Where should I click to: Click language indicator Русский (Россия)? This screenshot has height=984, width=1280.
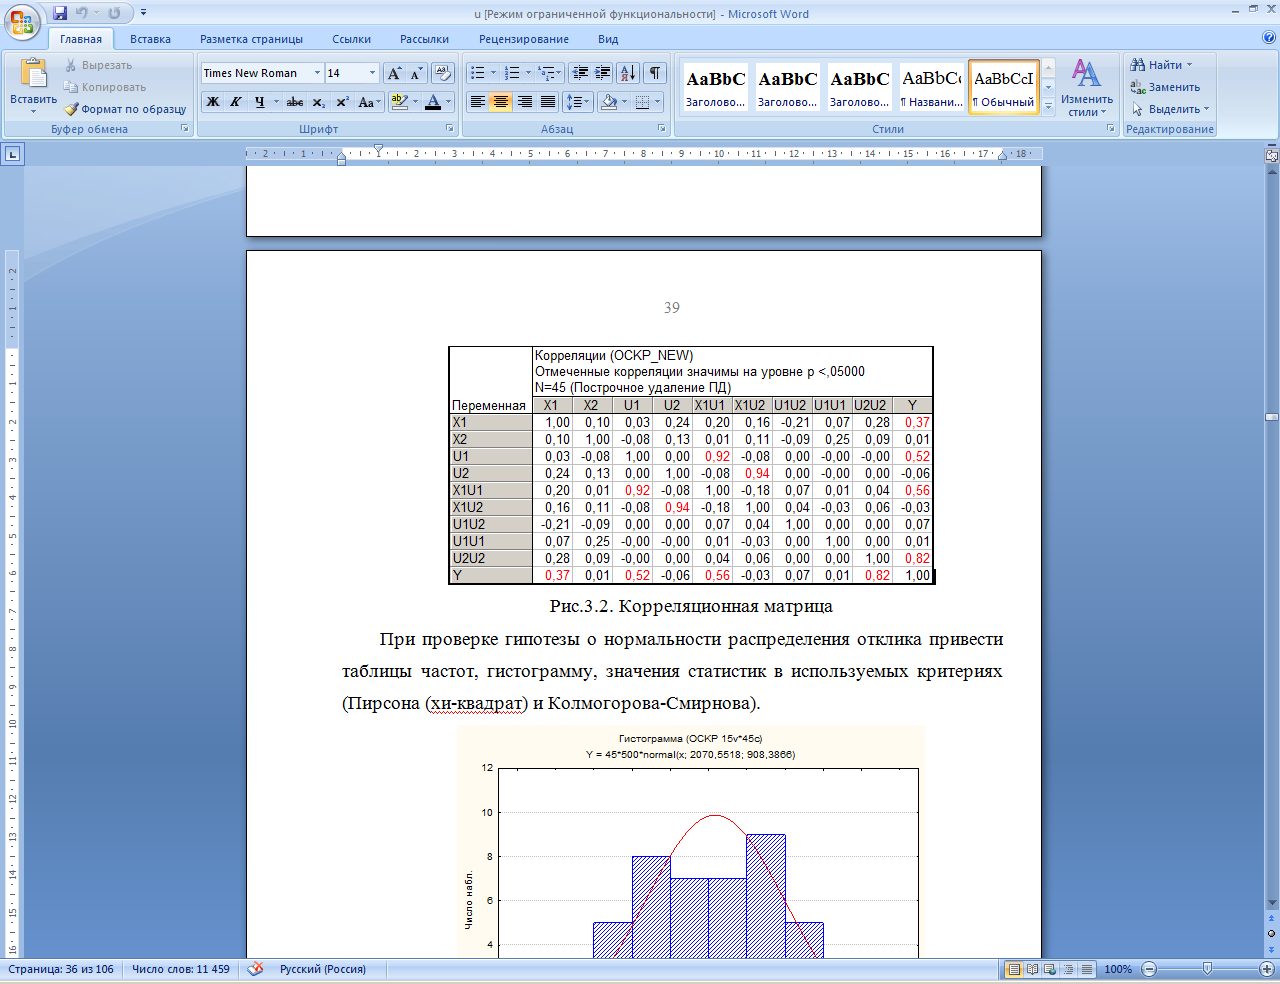click(322, 969)
